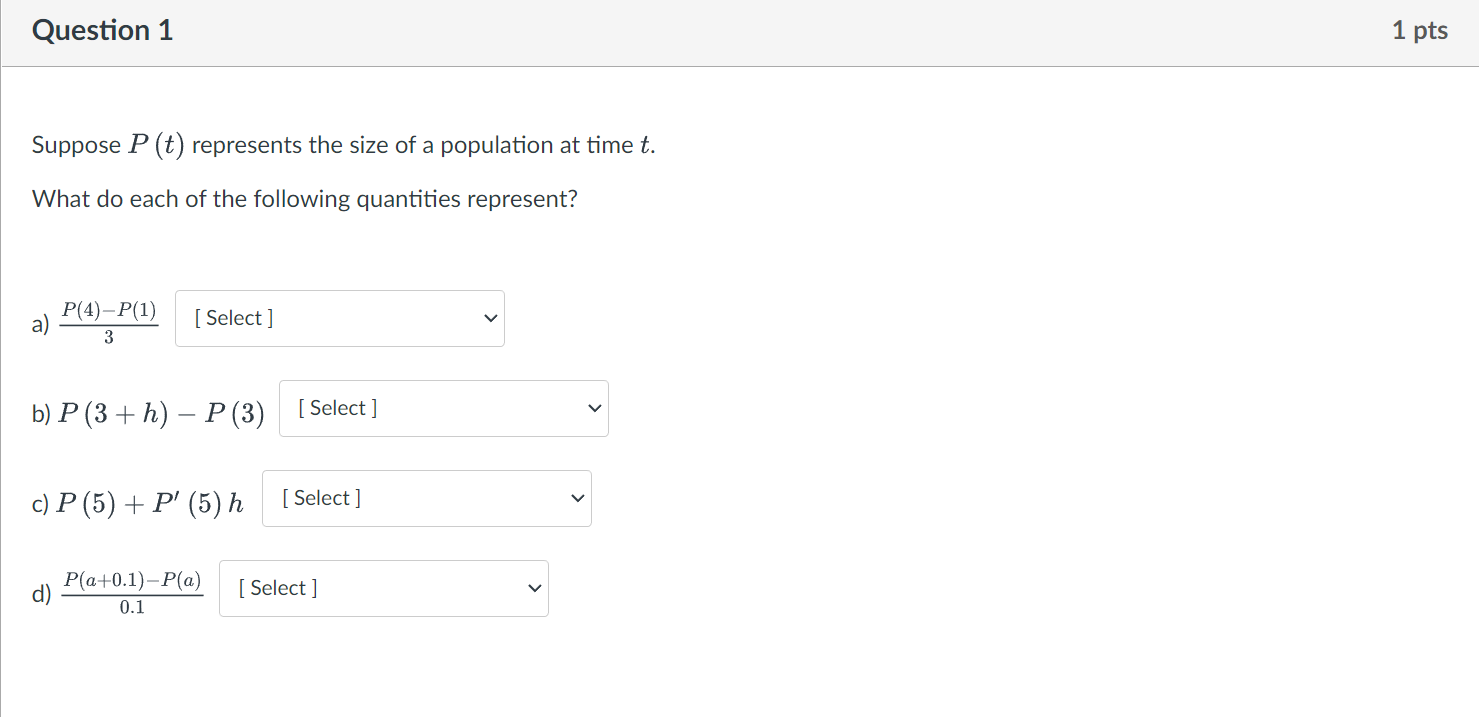Click the expression P(3+h) - P(3)

tap(161, 408)
